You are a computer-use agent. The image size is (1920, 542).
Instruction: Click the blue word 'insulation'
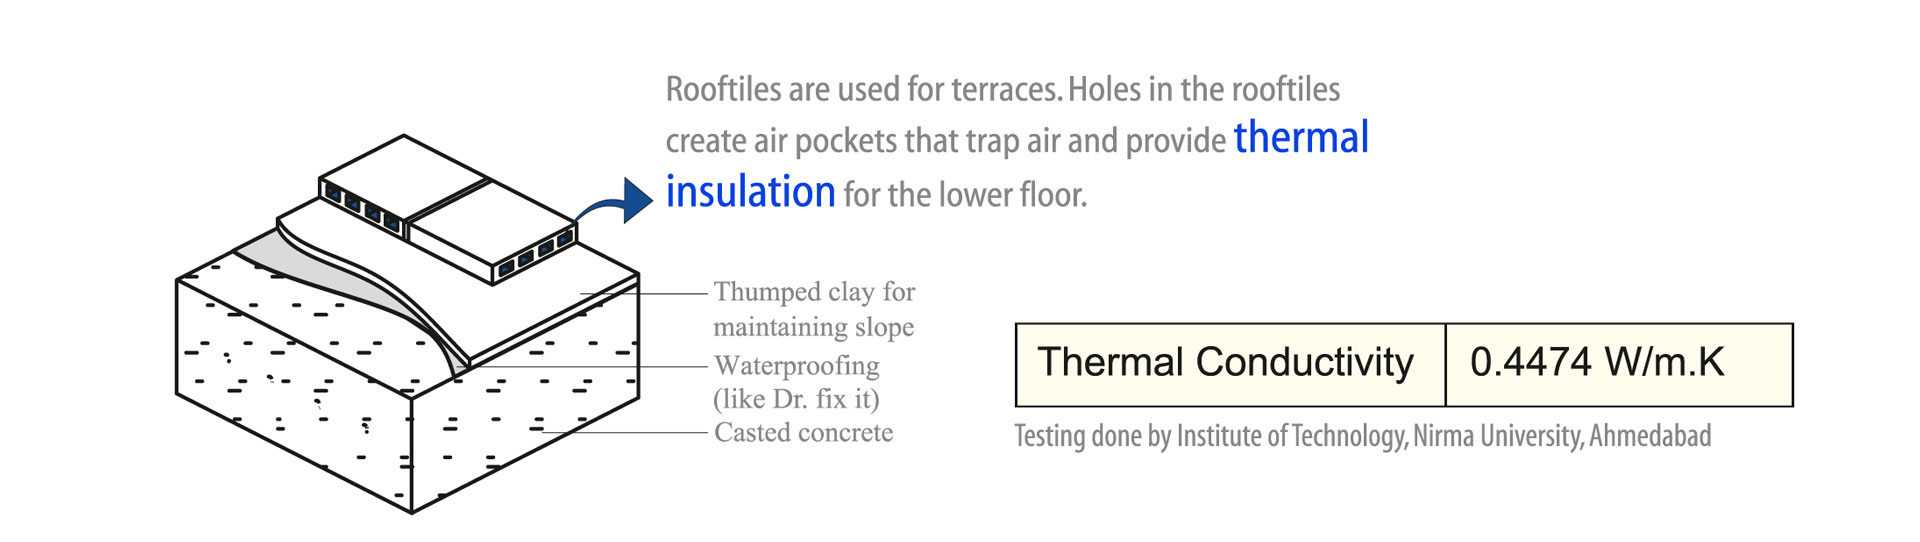750,192
